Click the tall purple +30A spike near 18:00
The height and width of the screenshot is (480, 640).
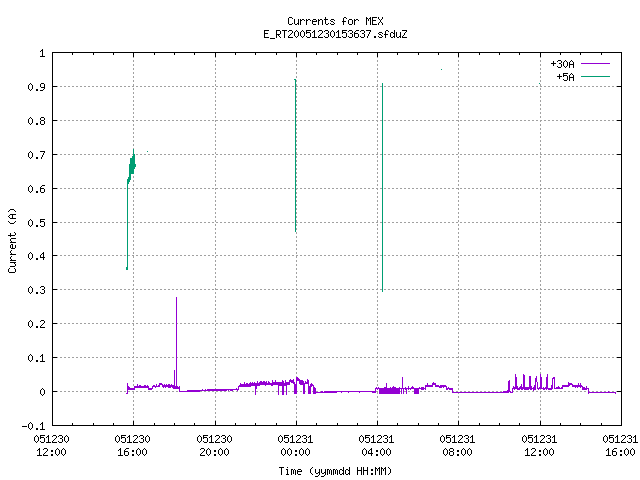(176, 342)
